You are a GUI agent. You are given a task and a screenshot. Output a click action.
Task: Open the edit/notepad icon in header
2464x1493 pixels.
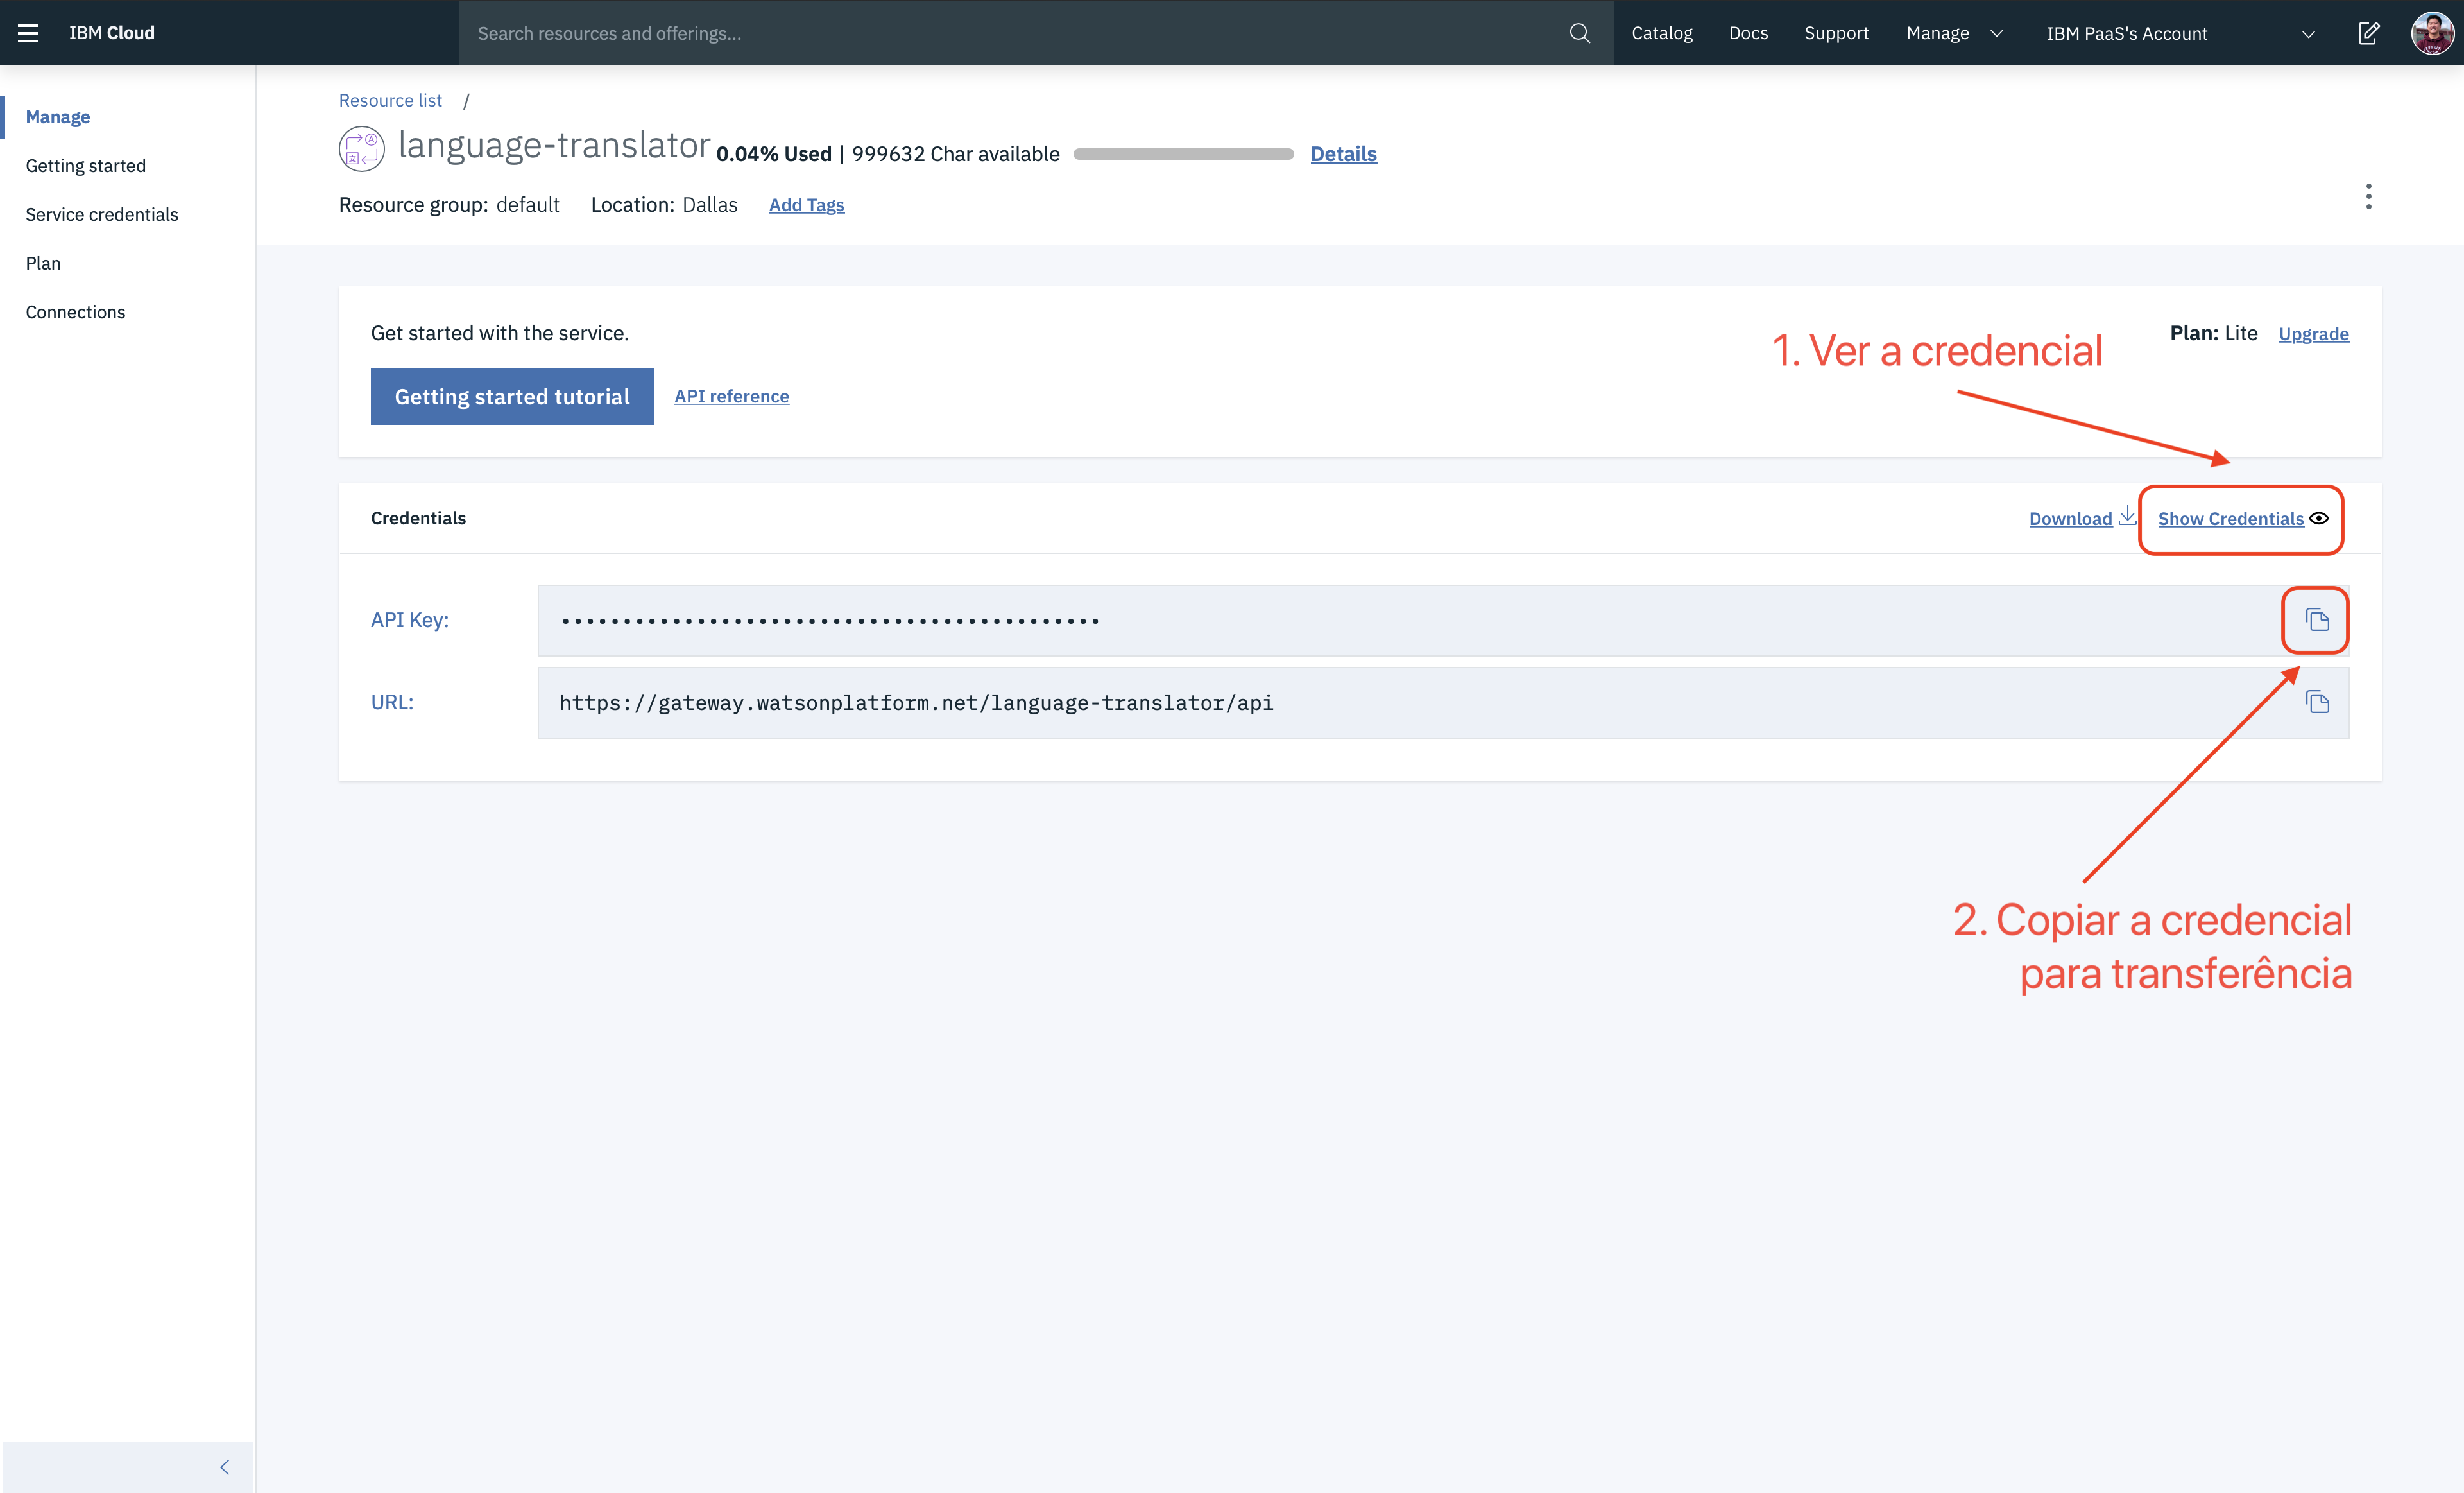pos(2368,33)
